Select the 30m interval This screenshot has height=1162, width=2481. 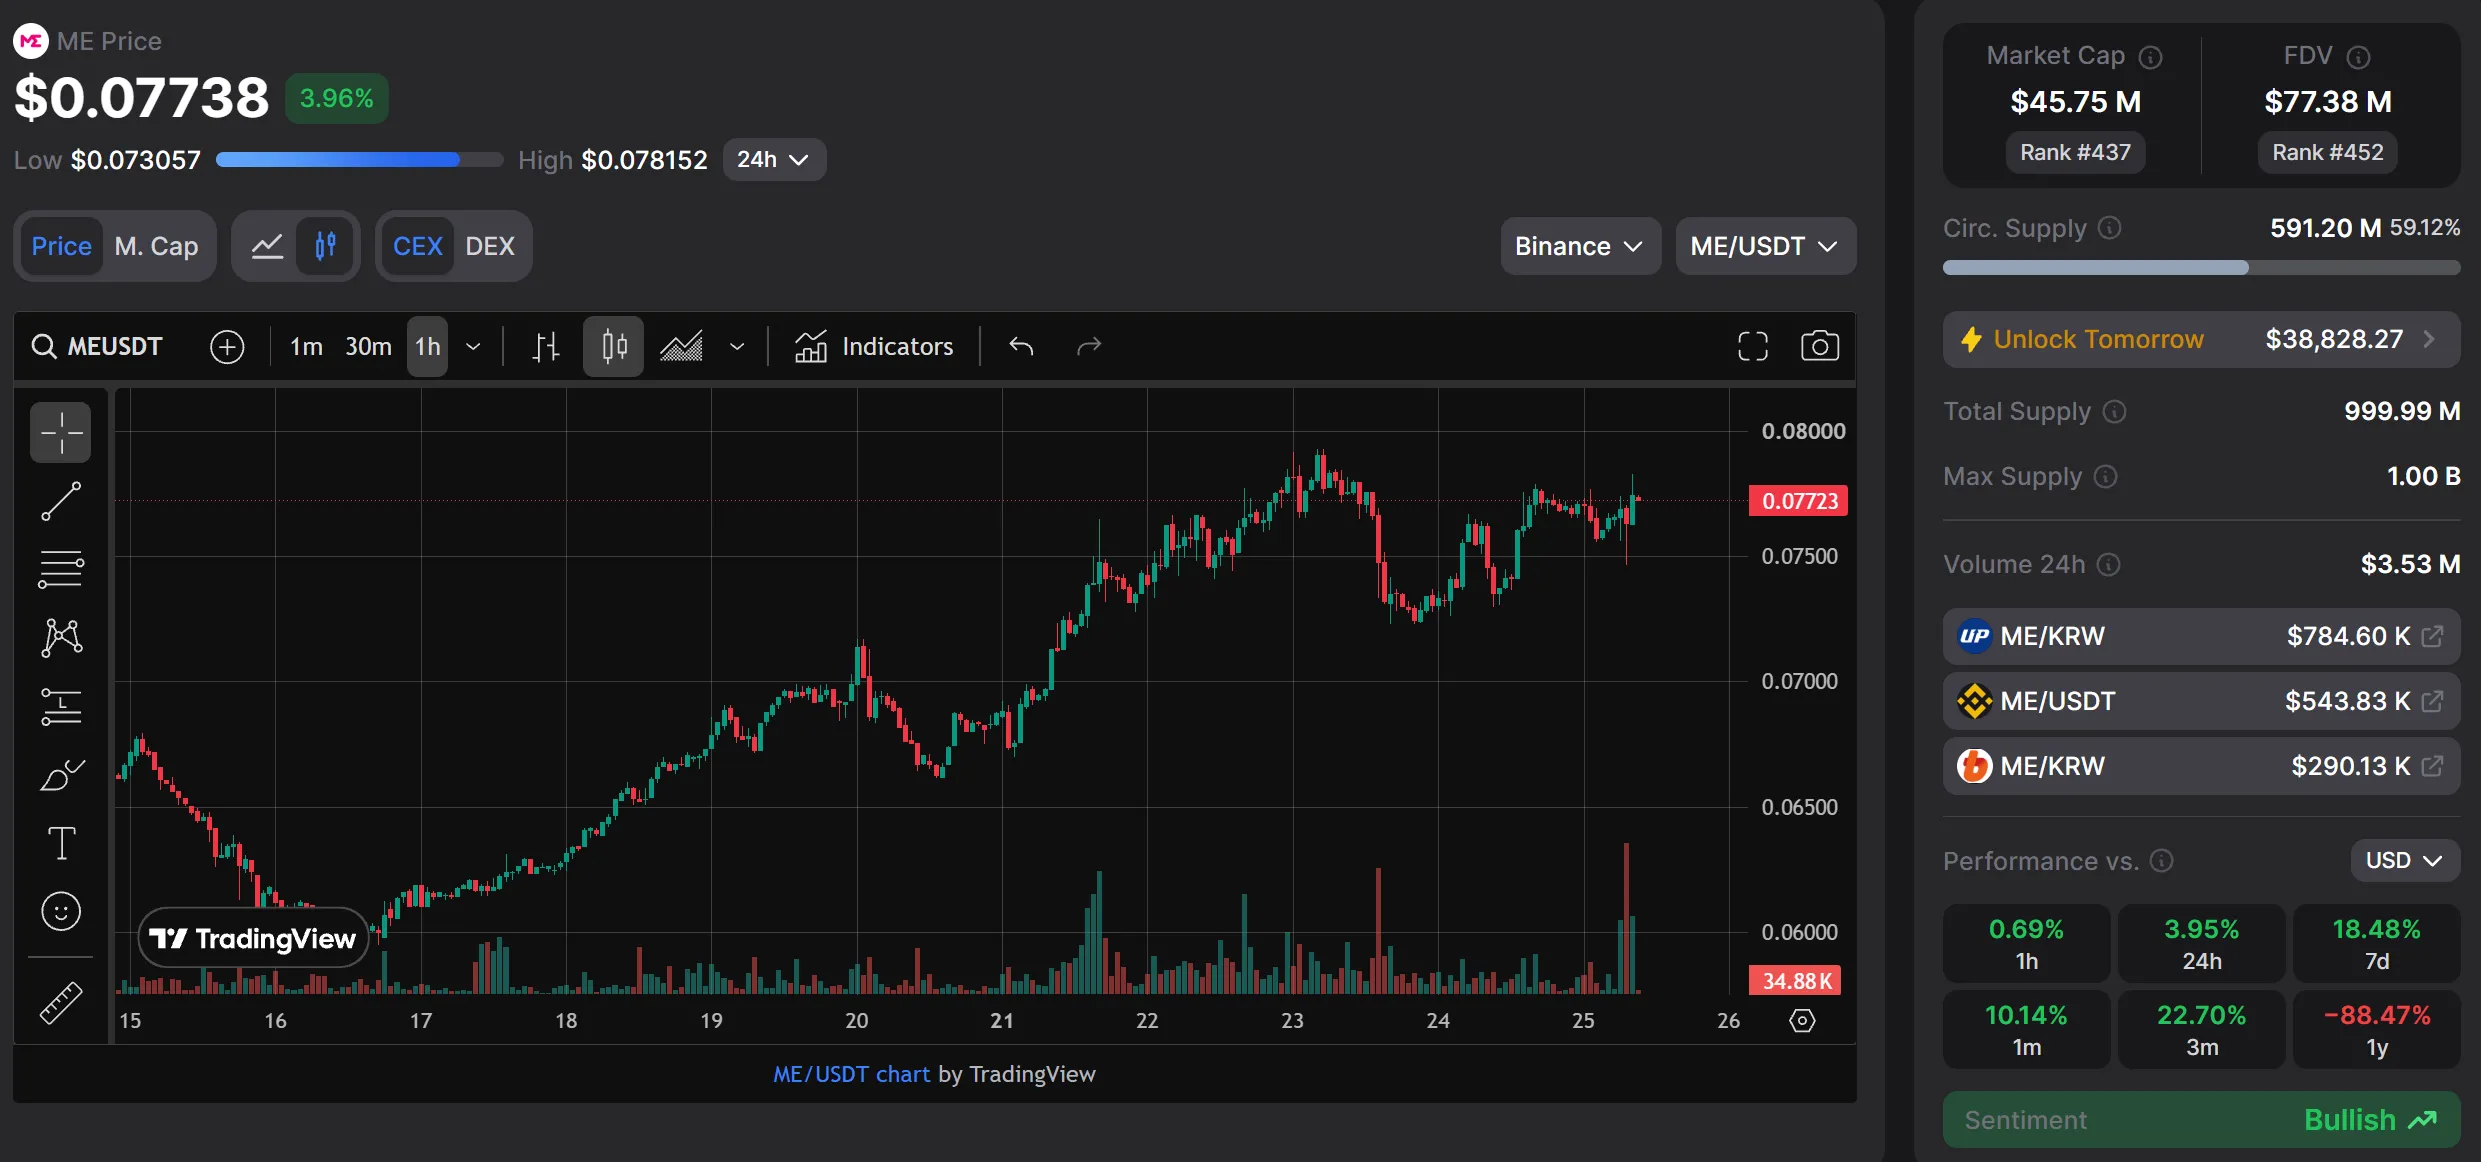click(368, 346)
